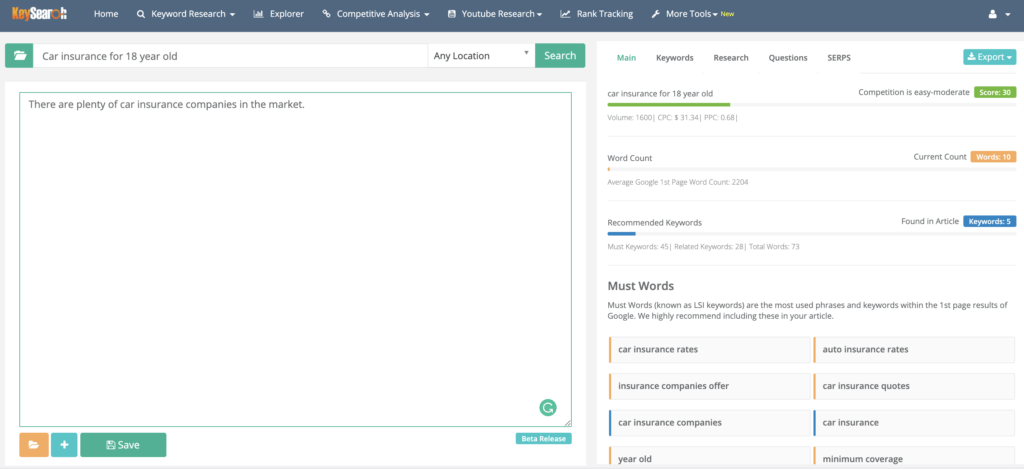Click the green Score: 30 badge

point(995,92)
